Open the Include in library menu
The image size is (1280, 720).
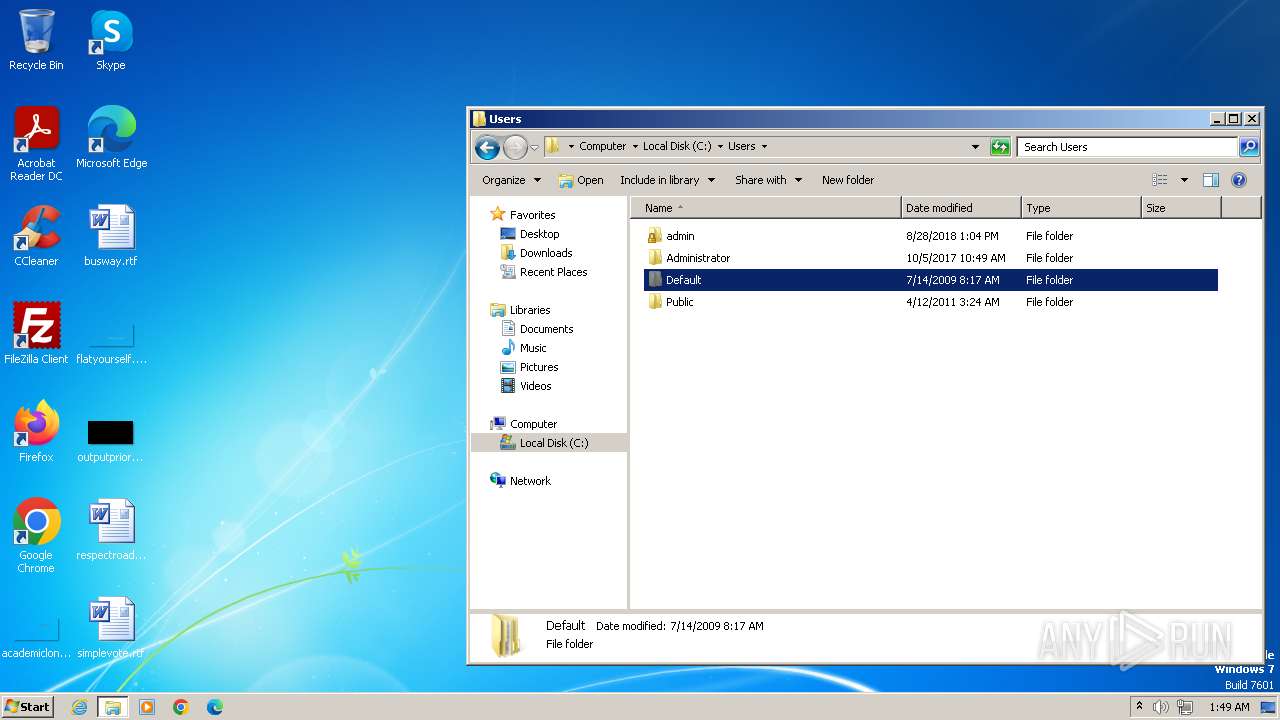click(667, 180)
